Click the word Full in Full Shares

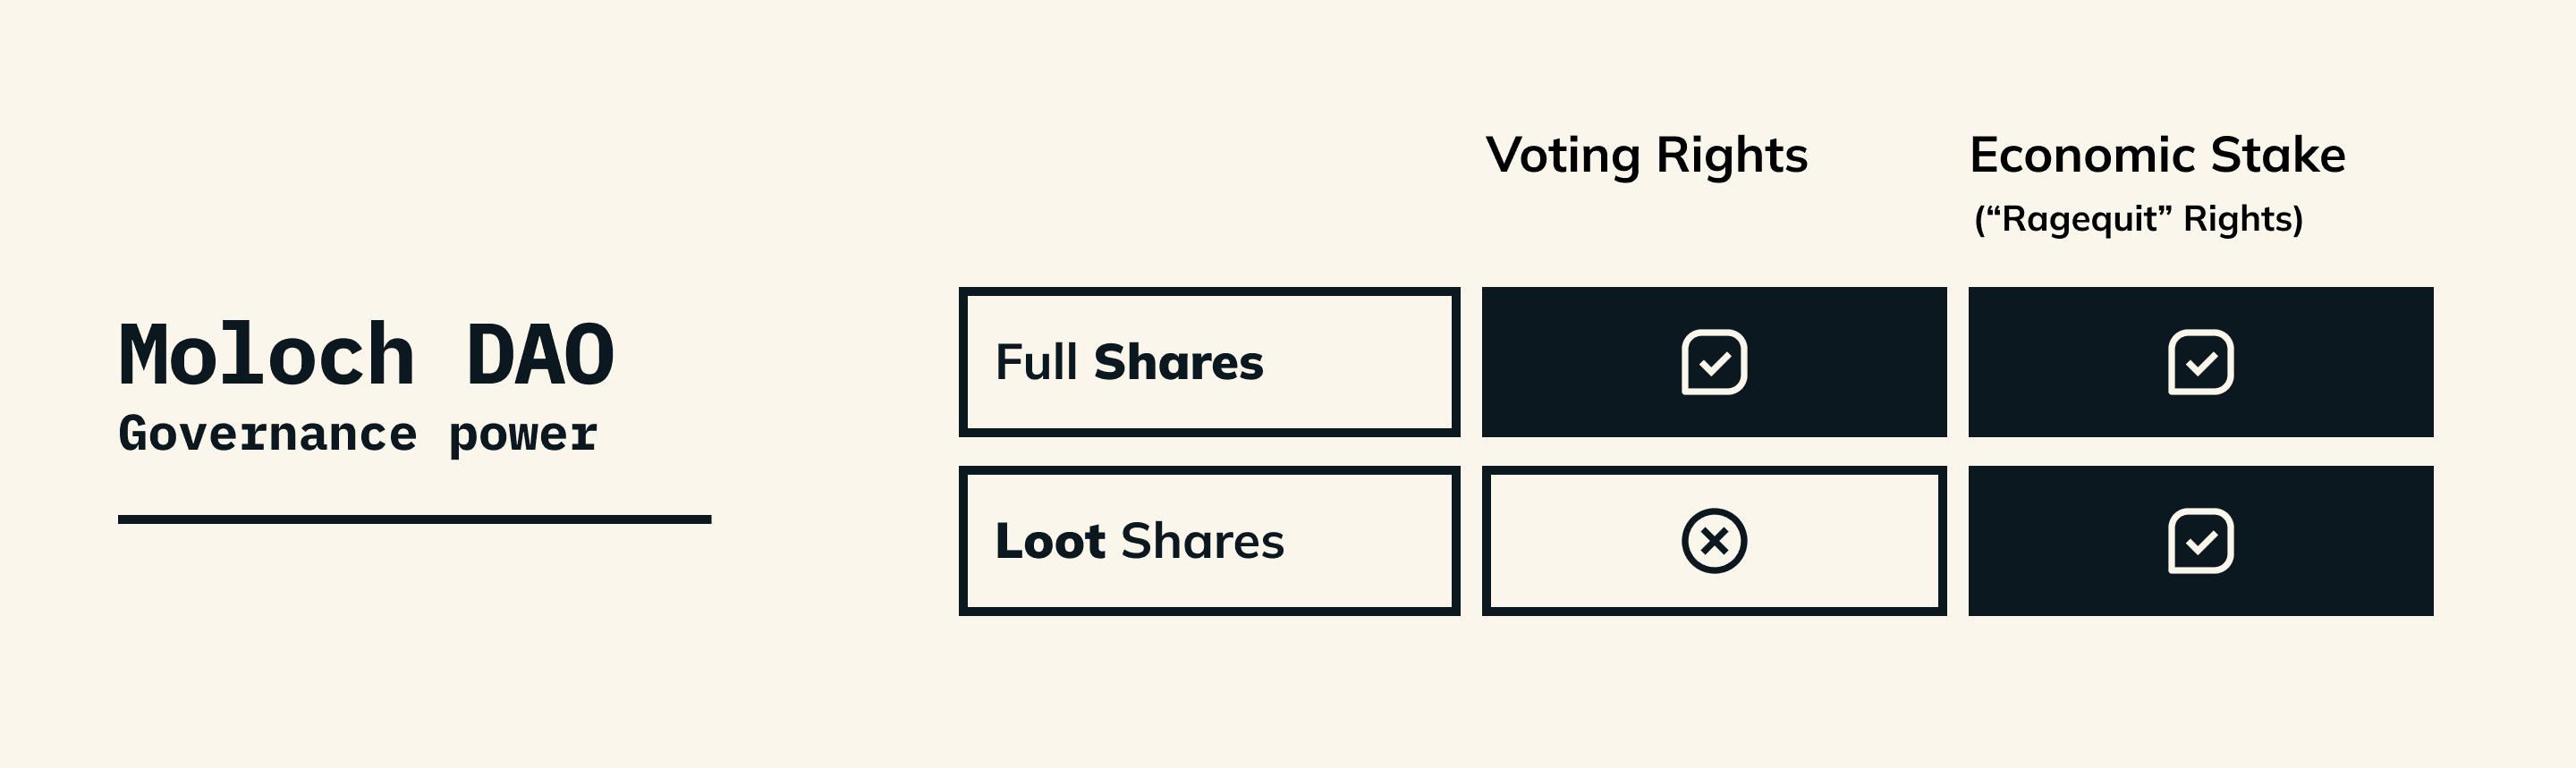(1037, 362)
